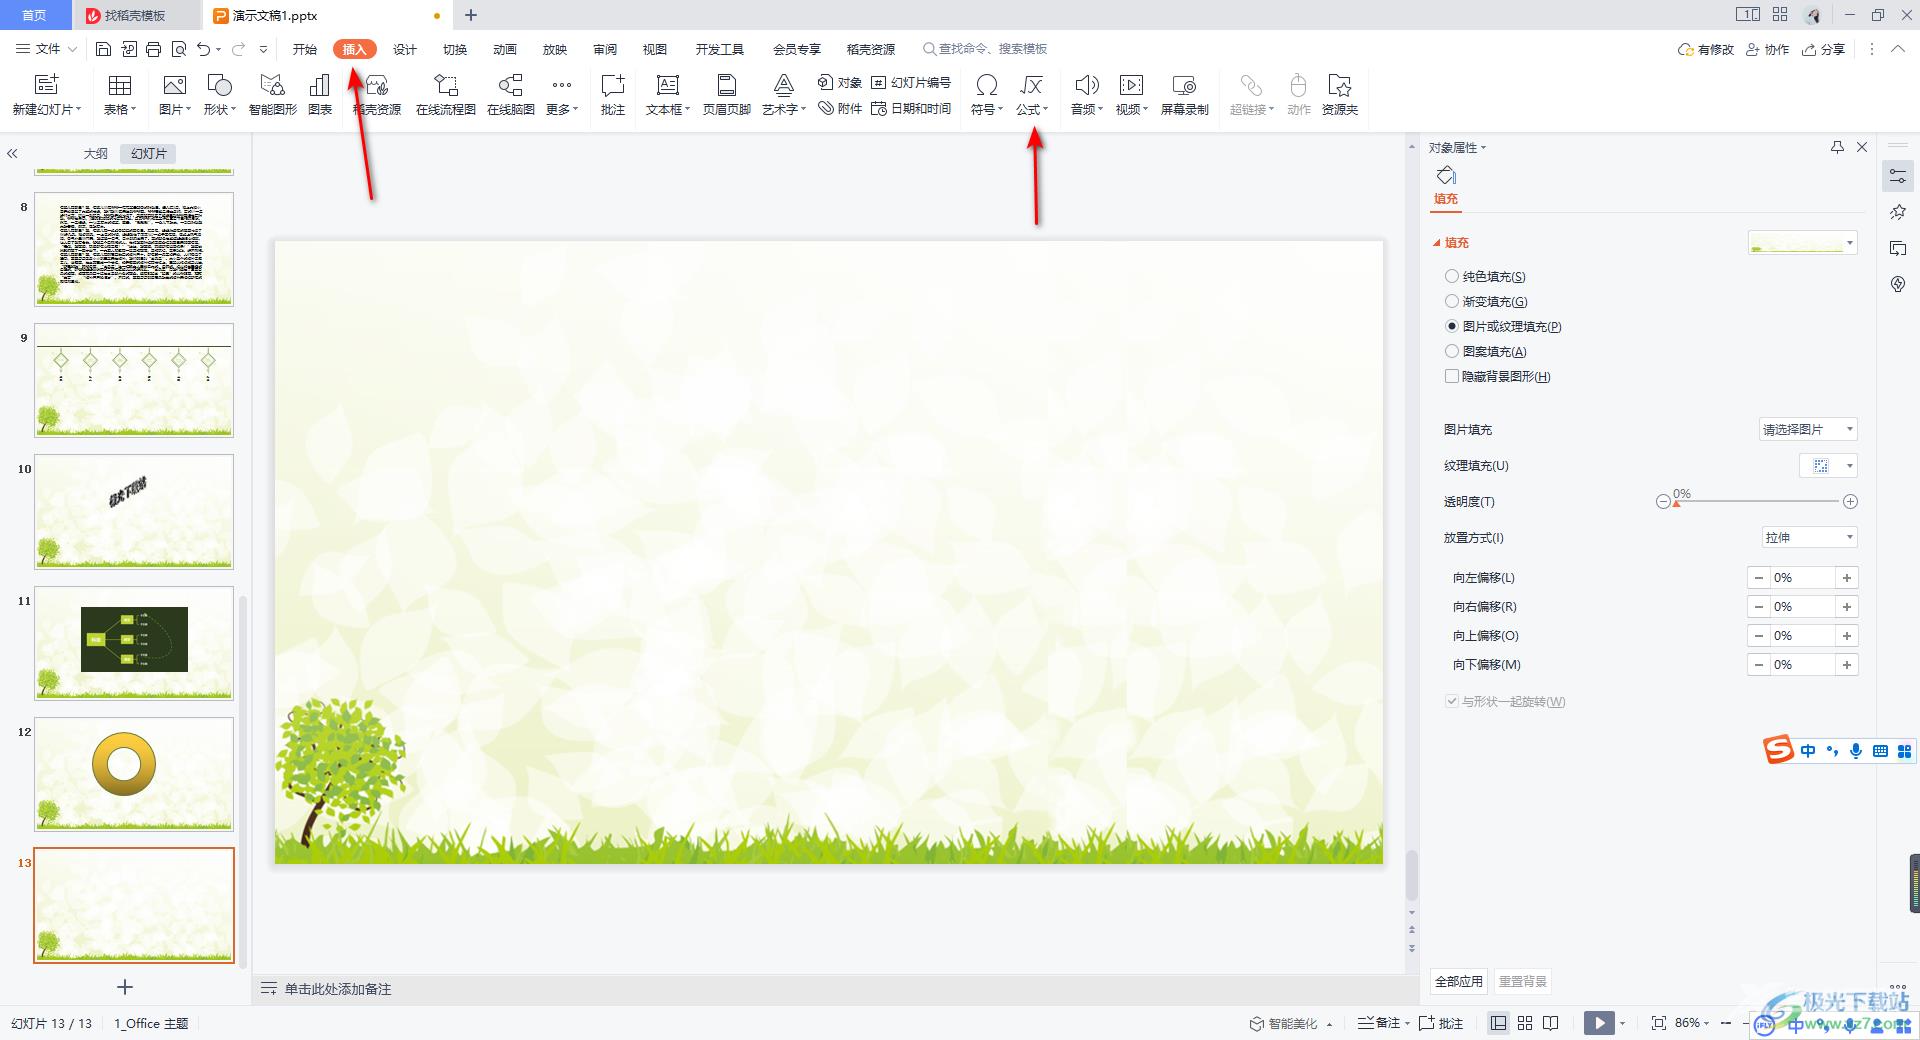Image resolution: width=1920 pixels, height=1040 pixels.
Task: Open the Animation (动画) ribbon tab
Action: [x=505, y=49]
